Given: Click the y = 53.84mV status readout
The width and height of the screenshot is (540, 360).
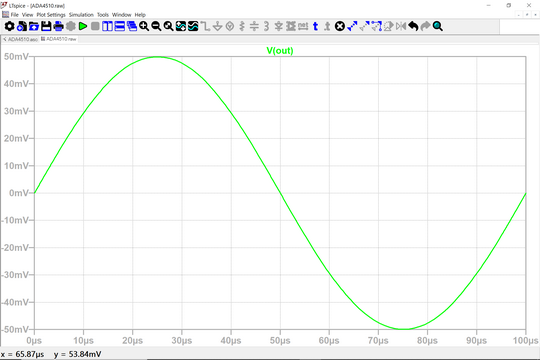Looking at the screenshot, I should 77,354.
